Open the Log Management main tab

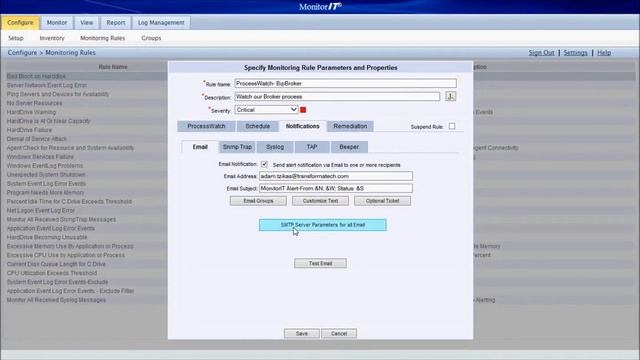click(x=161, y=23)
